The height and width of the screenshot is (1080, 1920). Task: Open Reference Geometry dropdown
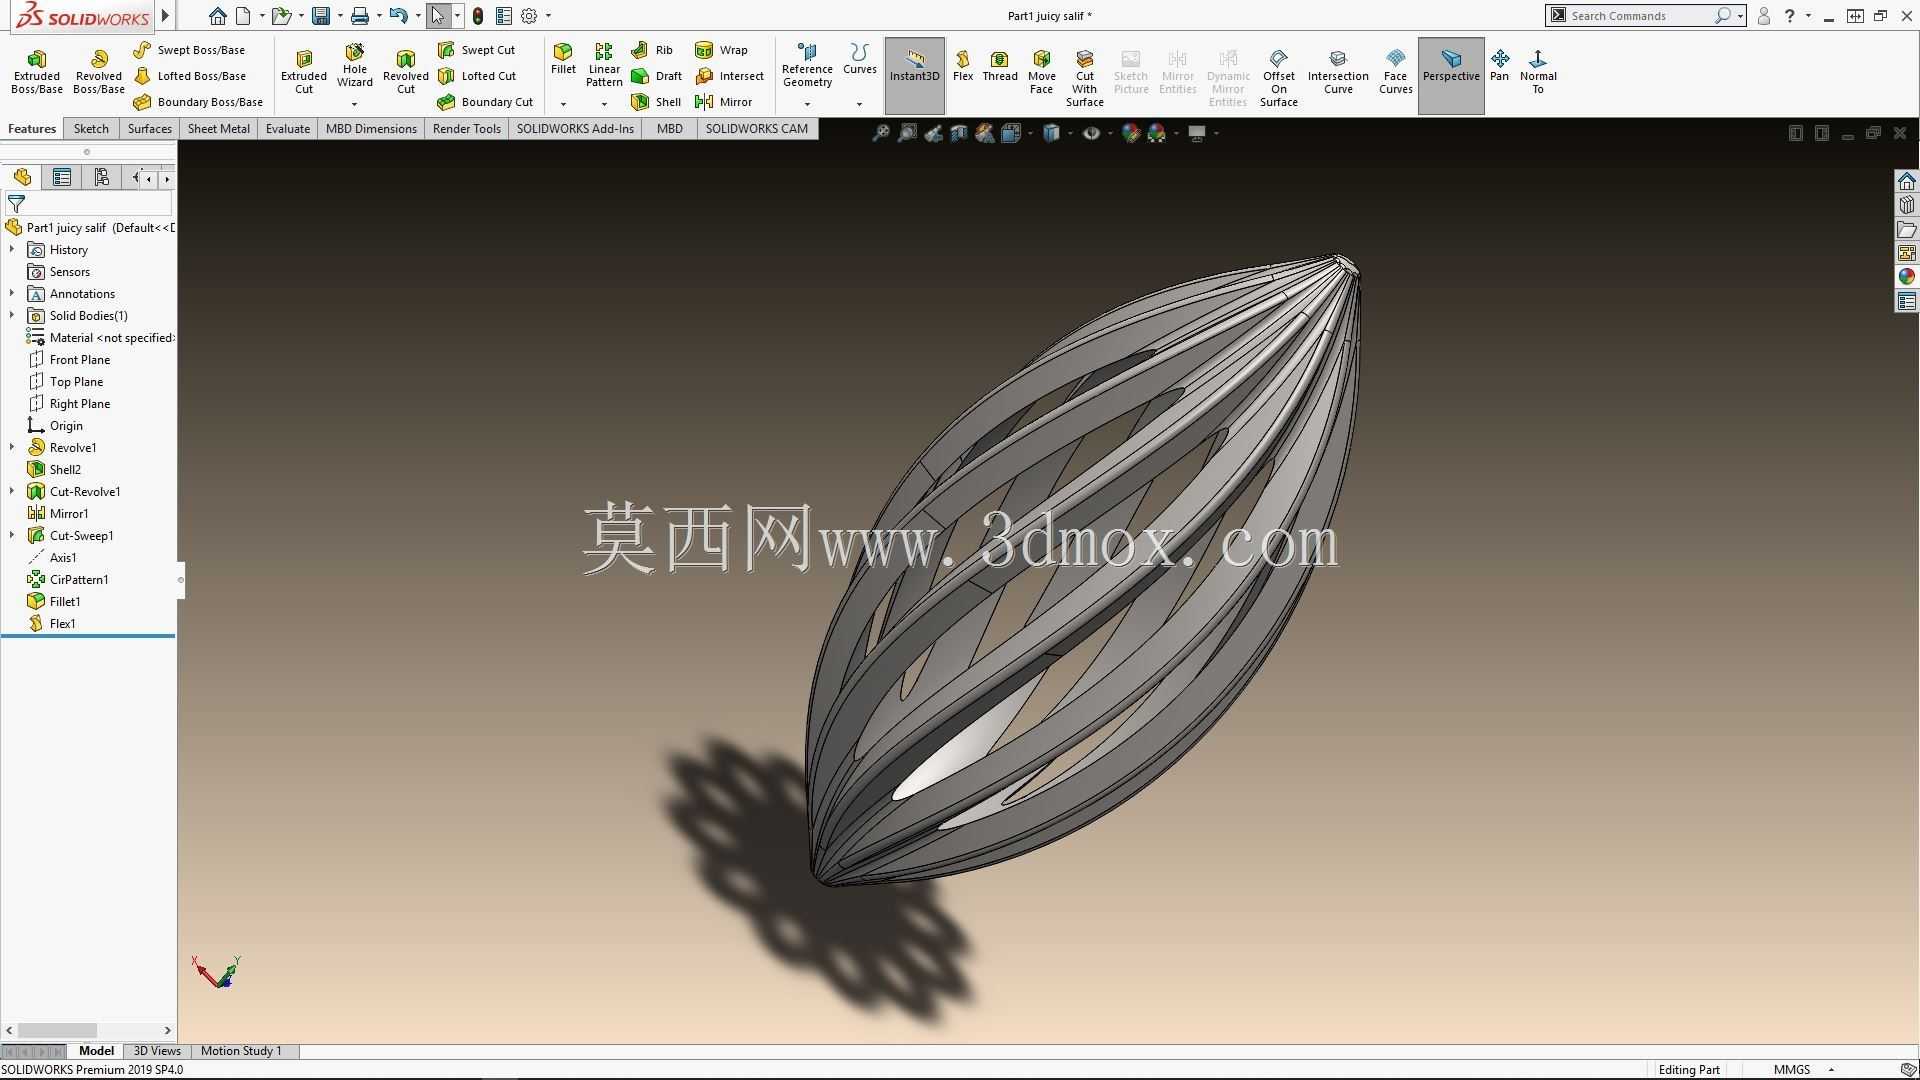click(807, 104)
